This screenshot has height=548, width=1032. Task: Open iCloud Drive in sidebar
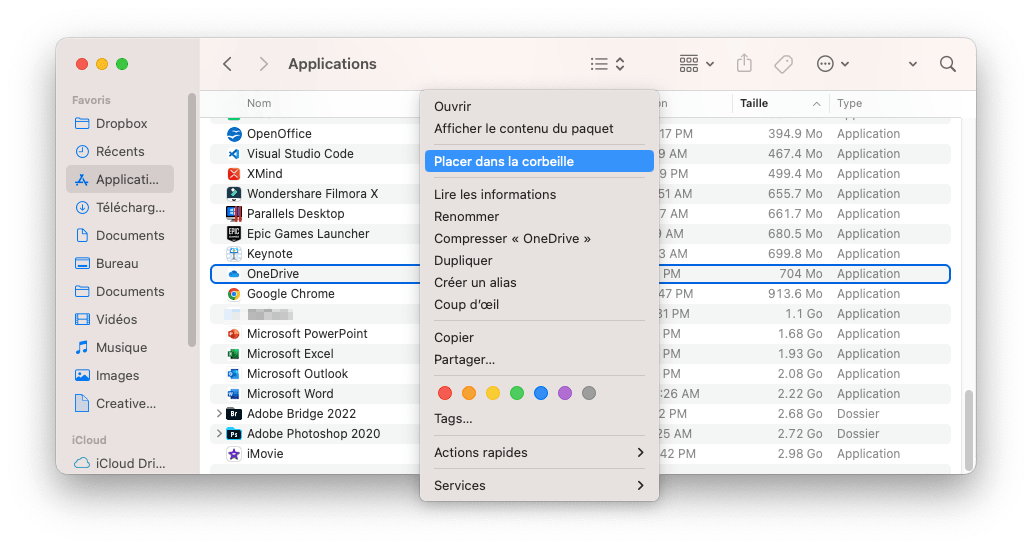click(120, 463)
